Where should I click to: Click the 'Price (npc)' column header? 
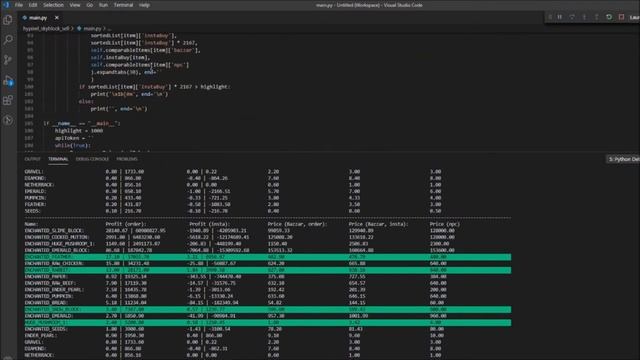pos(444,224)
